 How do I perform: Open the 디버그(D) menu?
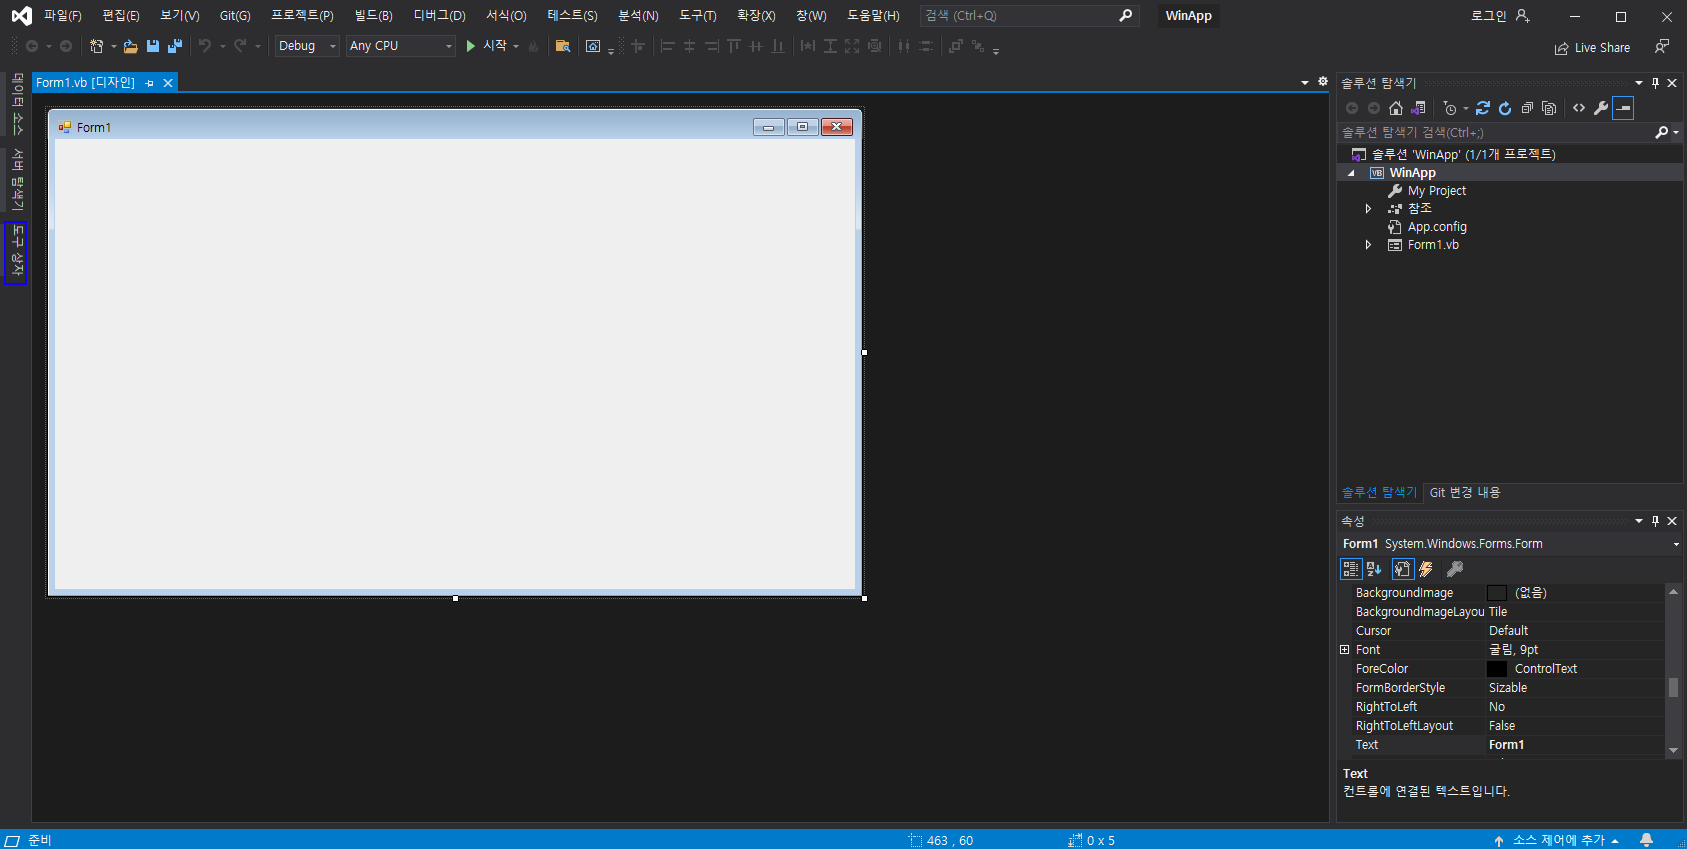click(439, 16)
